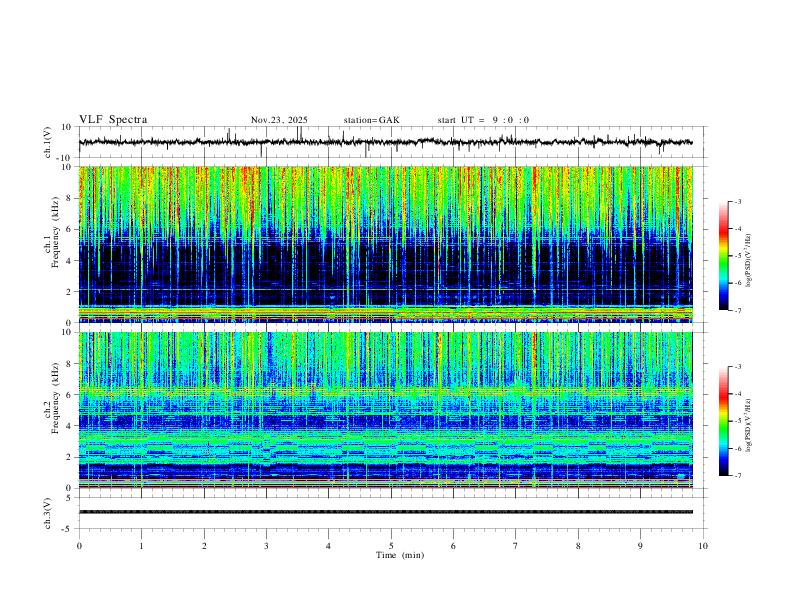Click the ch.1 voltage waveform trace
This screenshot has width=792, height=612.
(385, 142)
